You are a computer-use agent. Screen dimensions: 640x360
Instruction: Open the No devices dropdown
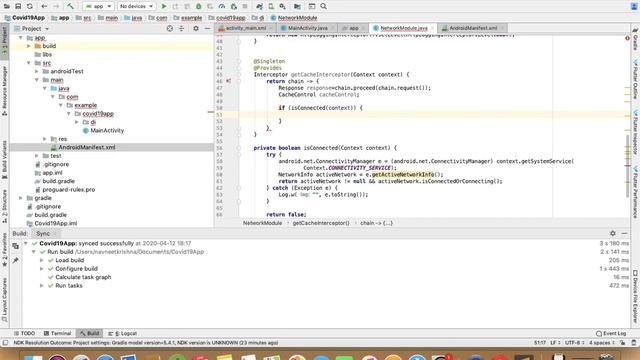[x=136, y=6]
